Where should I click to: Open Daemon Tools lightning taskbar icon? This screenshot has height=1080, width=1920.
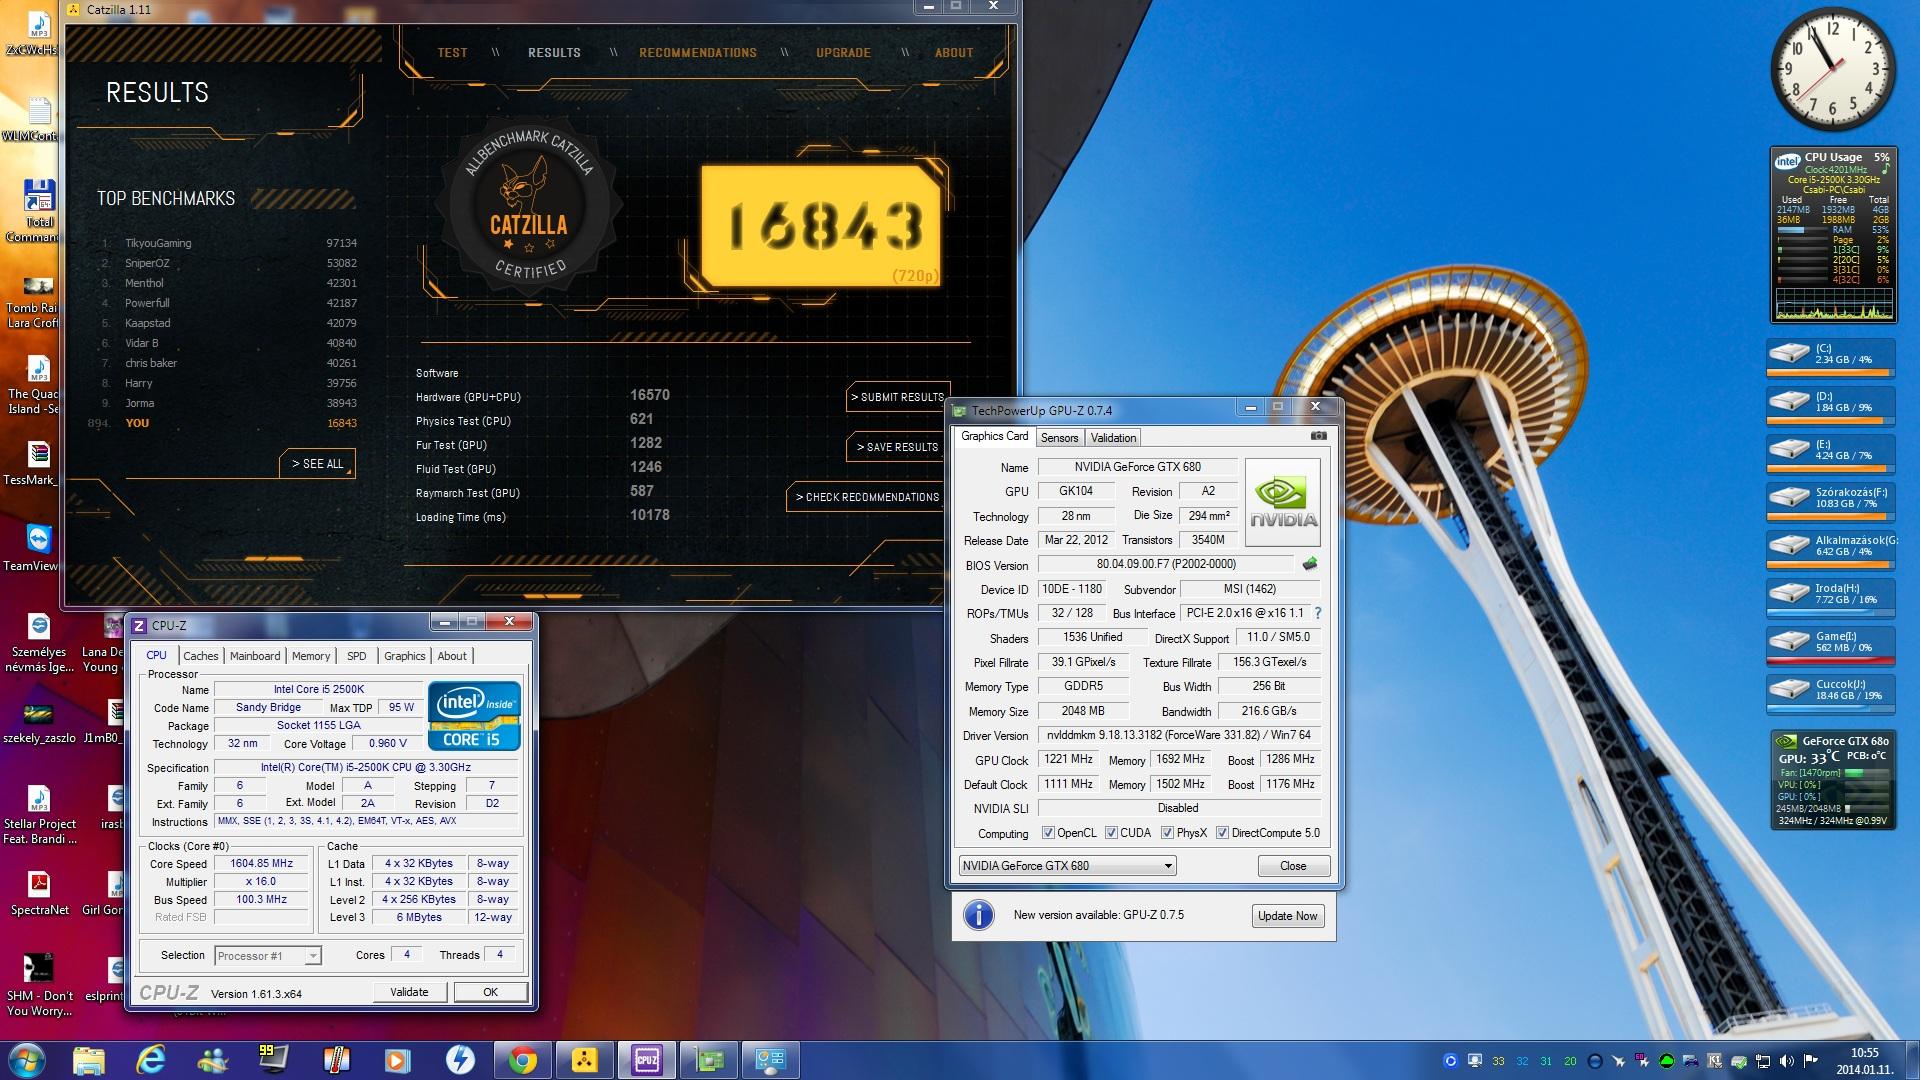pyautogui.click(x=460, y=1060)
